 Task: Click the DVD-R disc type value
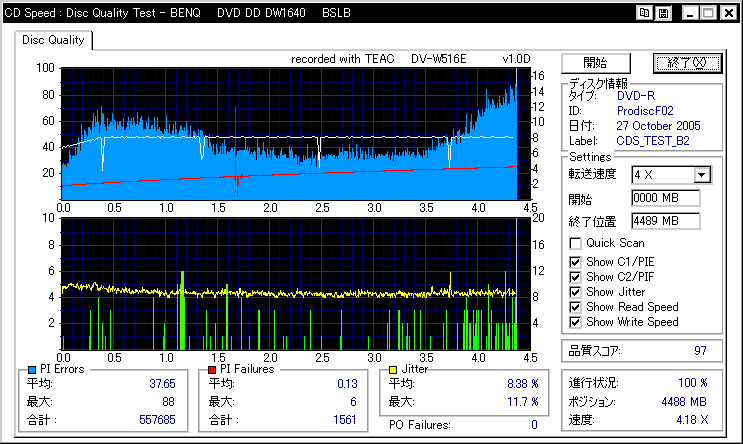(636, 96)
